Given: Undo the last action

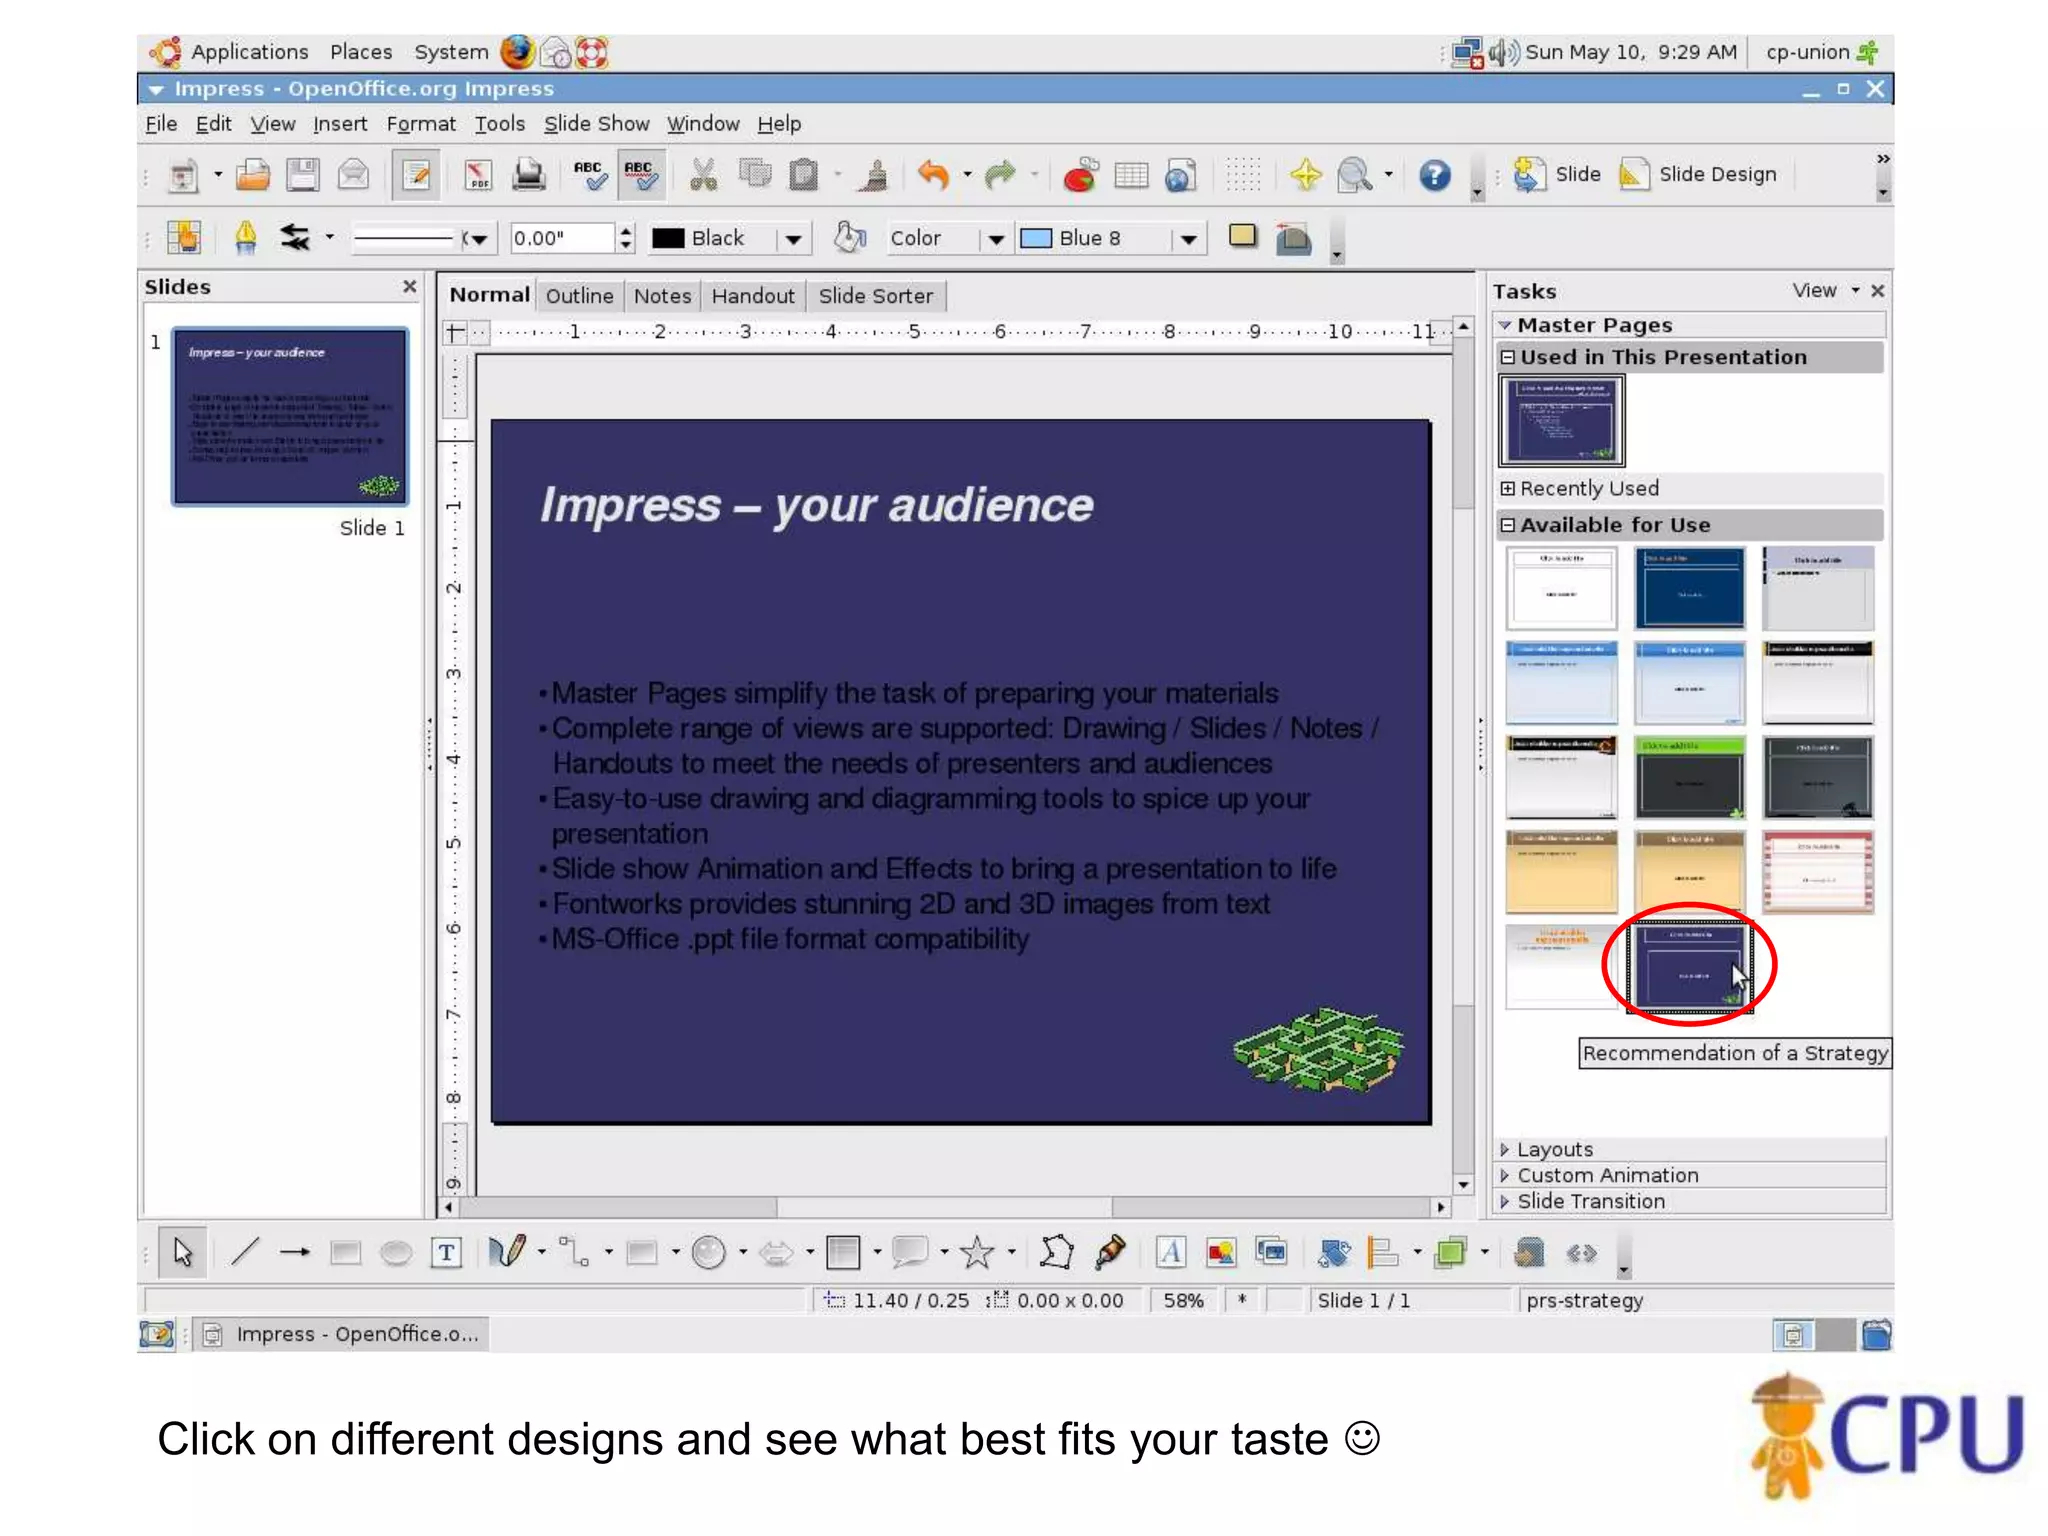Looking at the screenshot, I should click(x=933, y=175).
